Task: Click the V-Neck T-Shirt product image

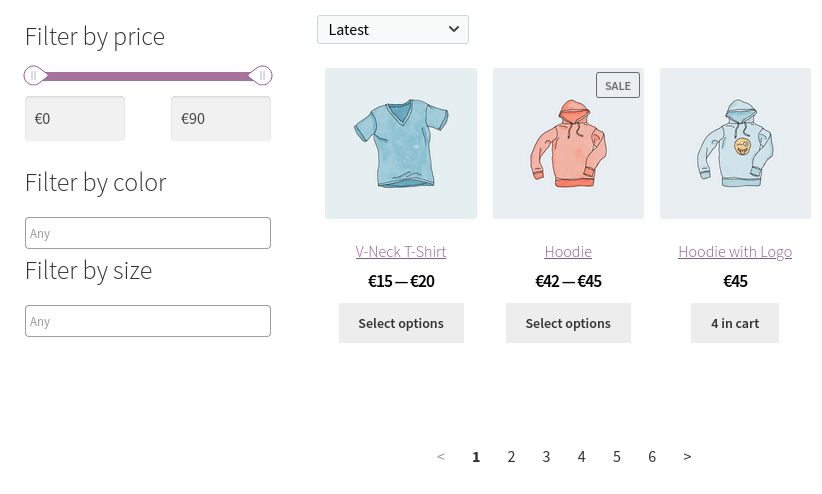Action: click(x=401, y=143)
